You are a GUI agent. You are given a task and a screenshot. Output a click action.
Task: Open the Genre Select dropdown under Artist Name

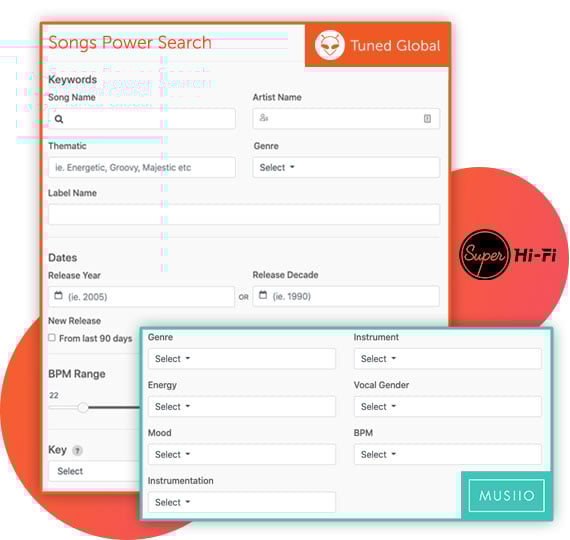click(346, 167)
